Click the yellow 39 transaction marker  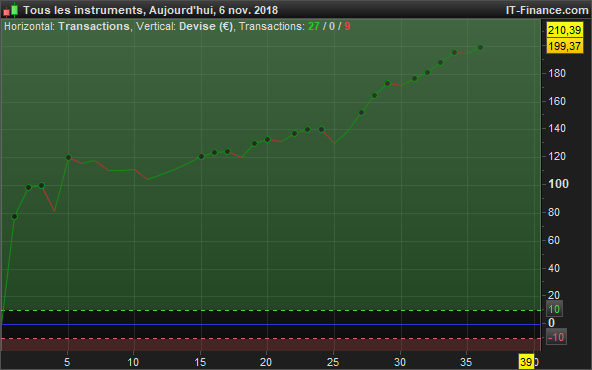(526, 362)
